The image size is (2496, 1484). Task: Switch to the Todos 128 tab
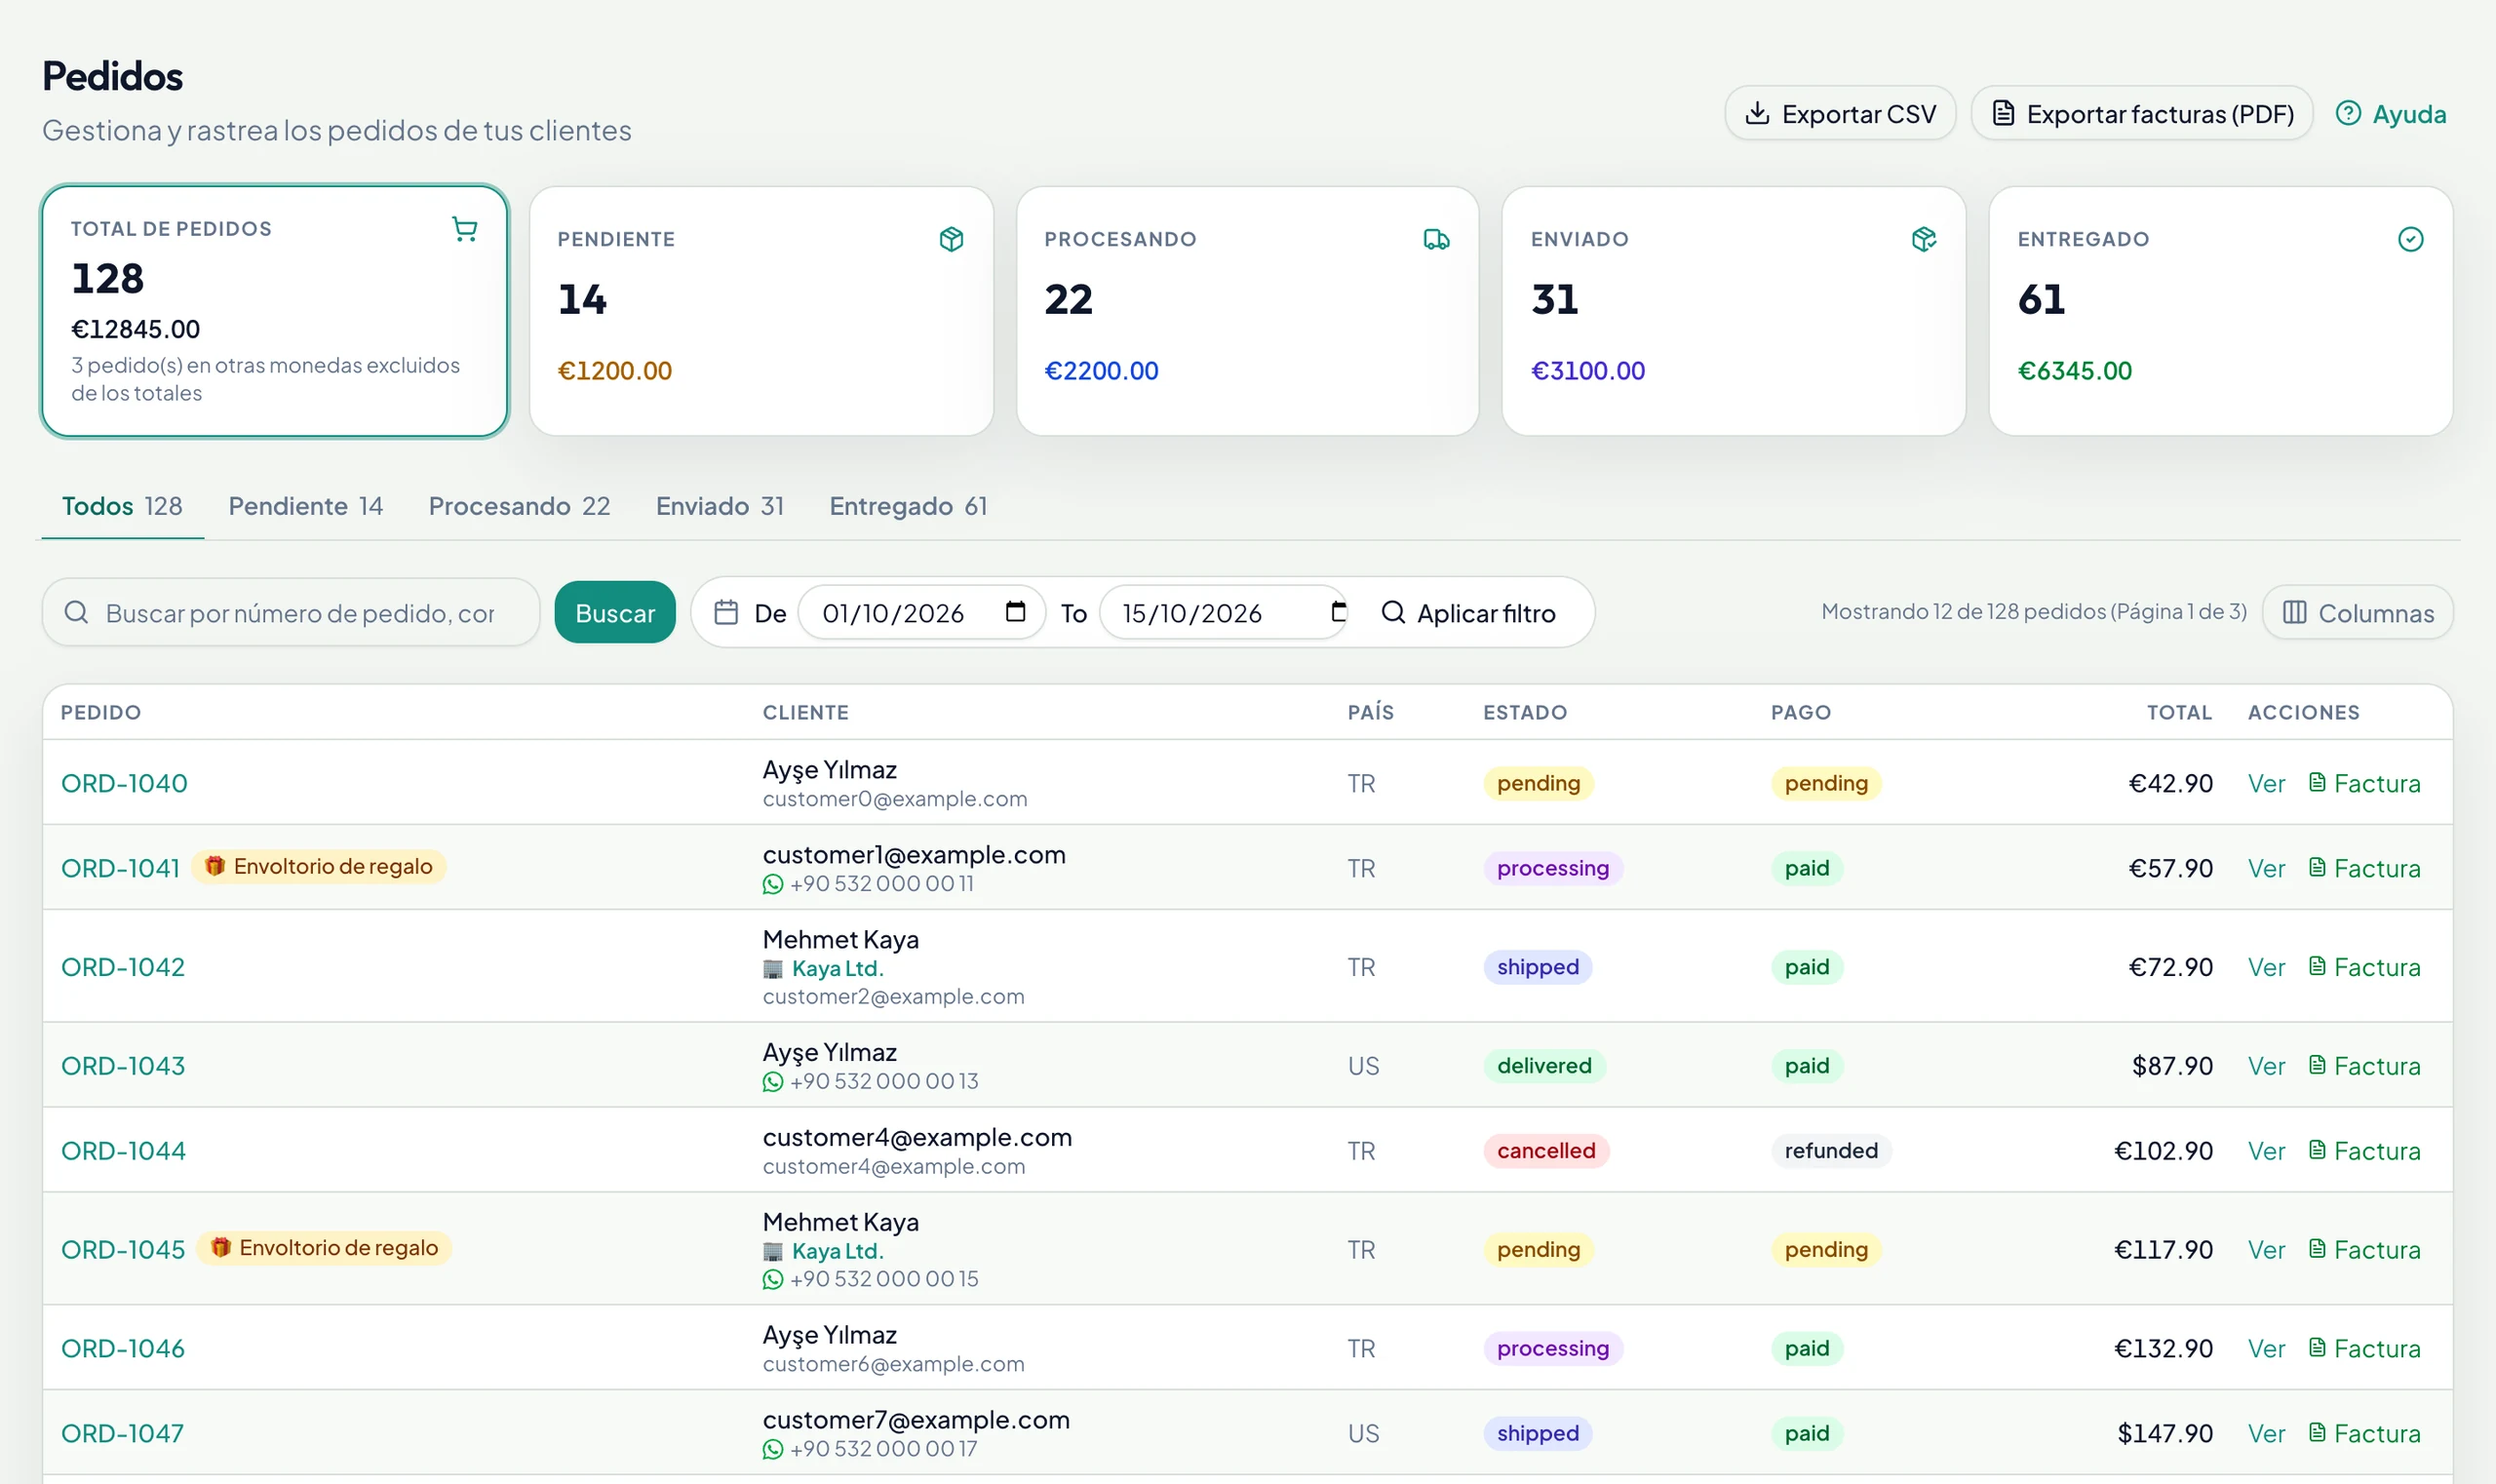tap(122, 506)
